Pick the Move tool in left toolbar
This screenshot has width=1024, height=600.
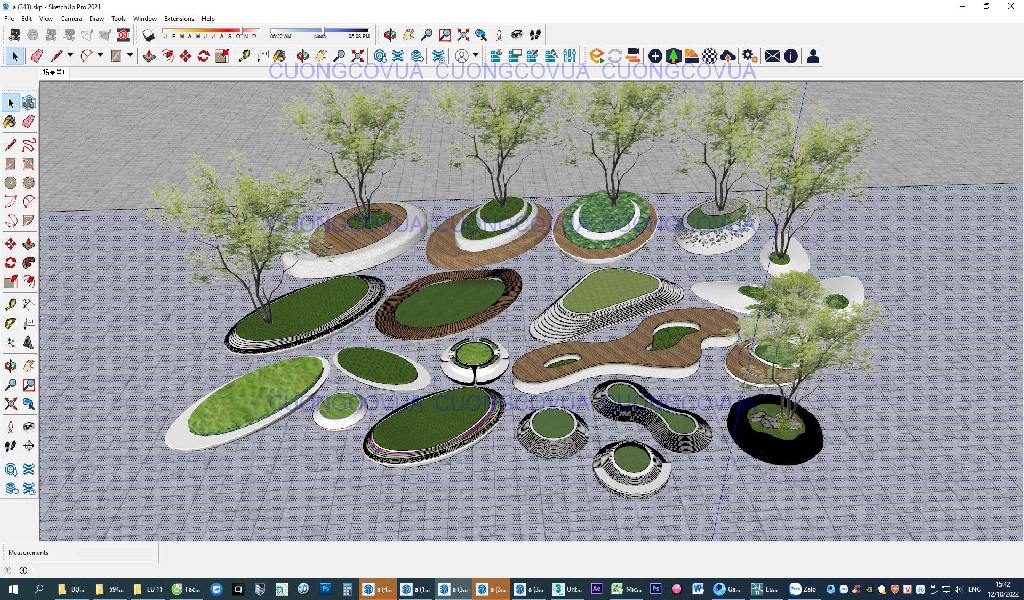coord(10,244)
